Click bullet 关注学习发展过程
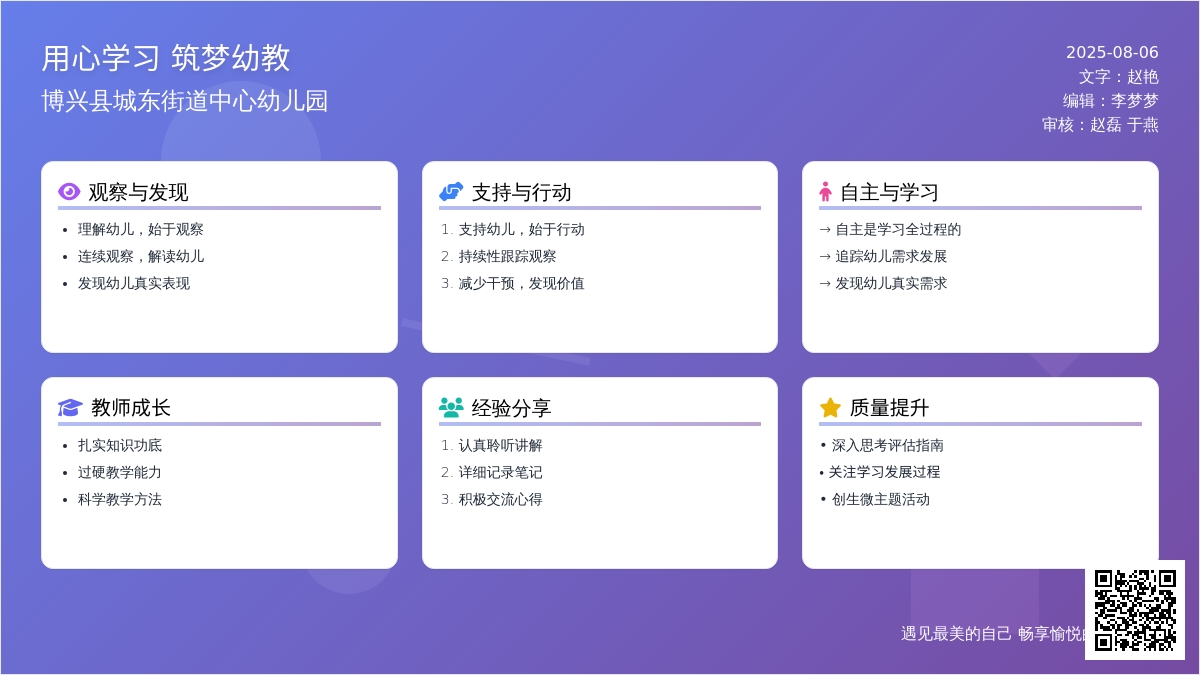 (880, 472)
